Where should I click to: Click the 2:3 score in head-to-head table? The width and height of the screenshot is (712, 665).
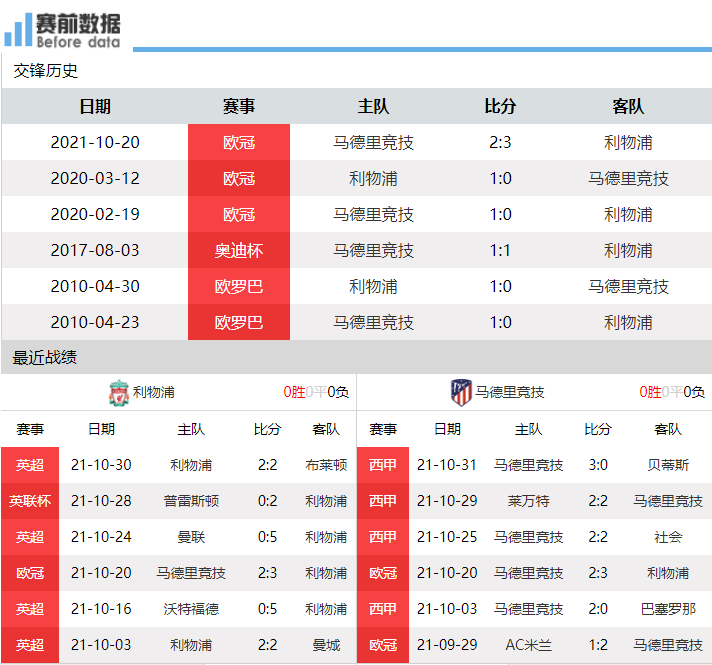(500, 142)
